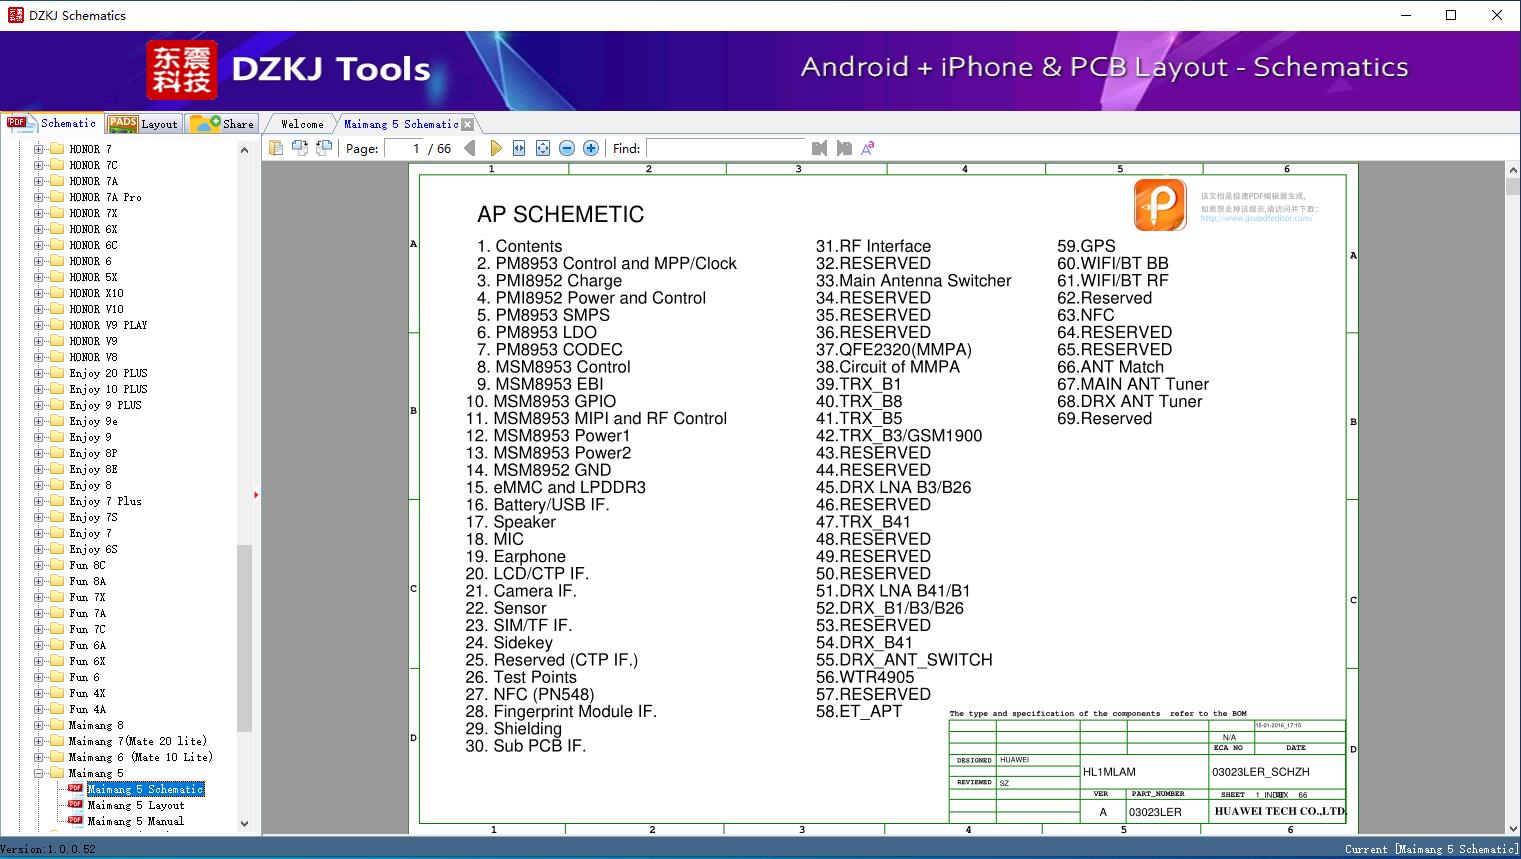The width and height of the screenshot is (1521, 859).
Task: Click the page number input field
Action: click(403, 148)
